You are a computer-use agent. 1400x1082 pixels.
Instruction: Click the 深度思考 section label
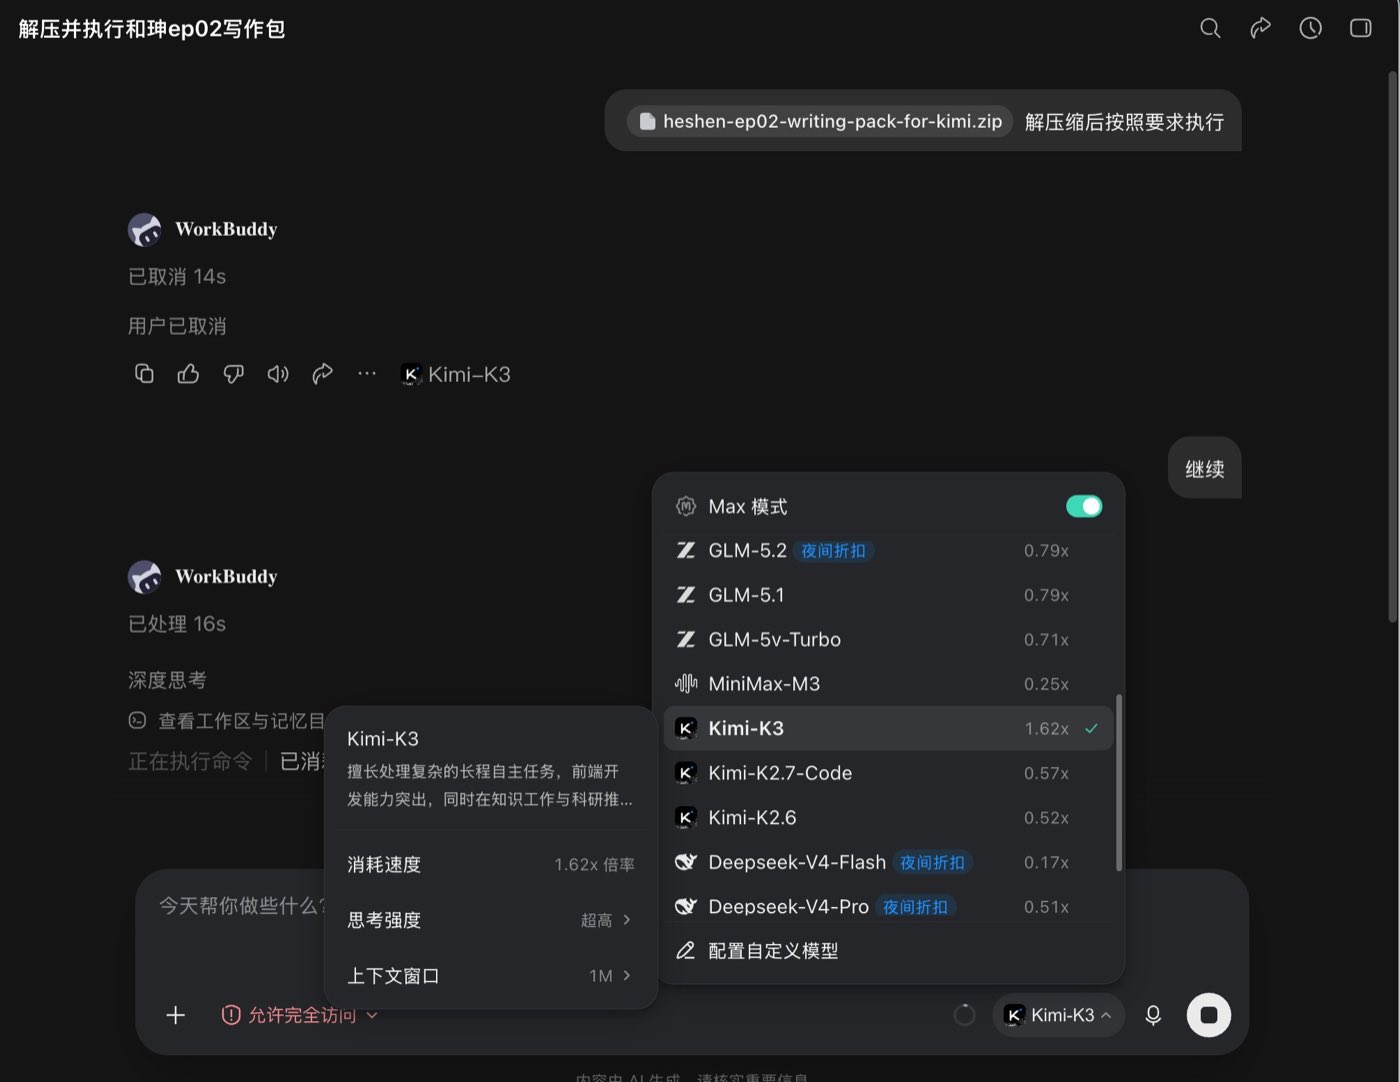167,680
